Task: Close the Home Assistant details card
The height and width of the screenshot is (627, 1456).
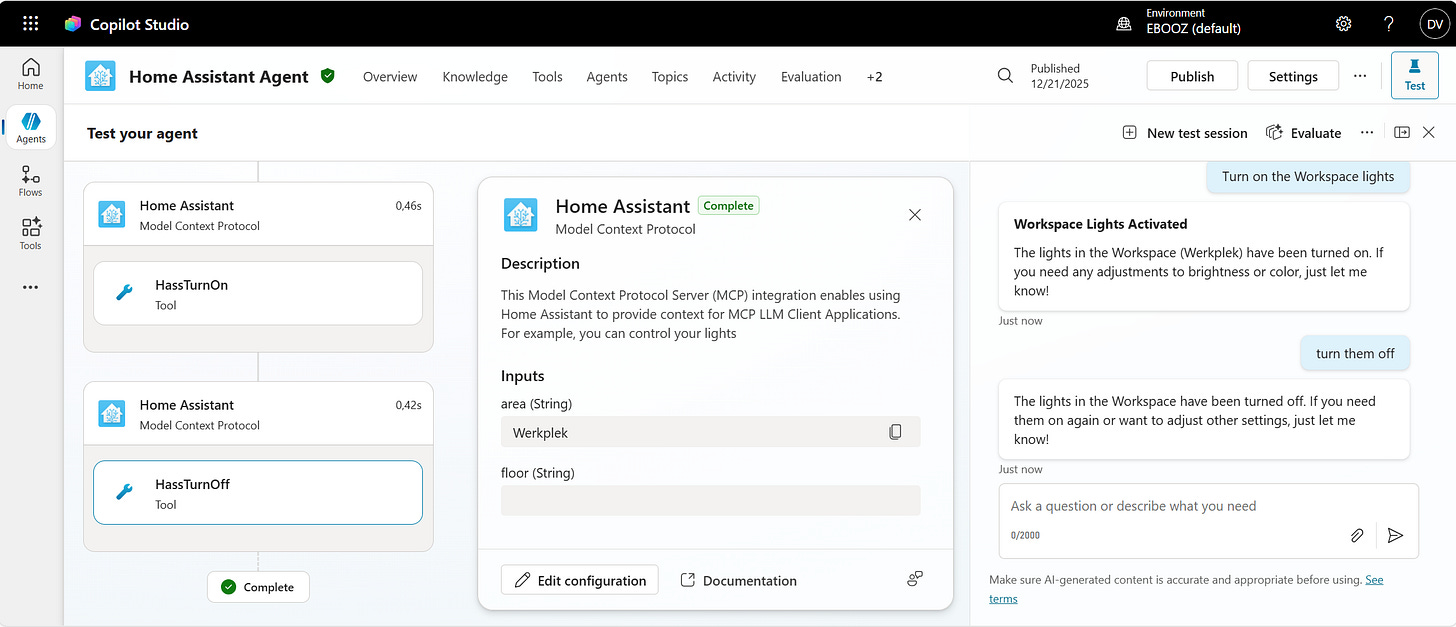Action: tap(915, 215)
